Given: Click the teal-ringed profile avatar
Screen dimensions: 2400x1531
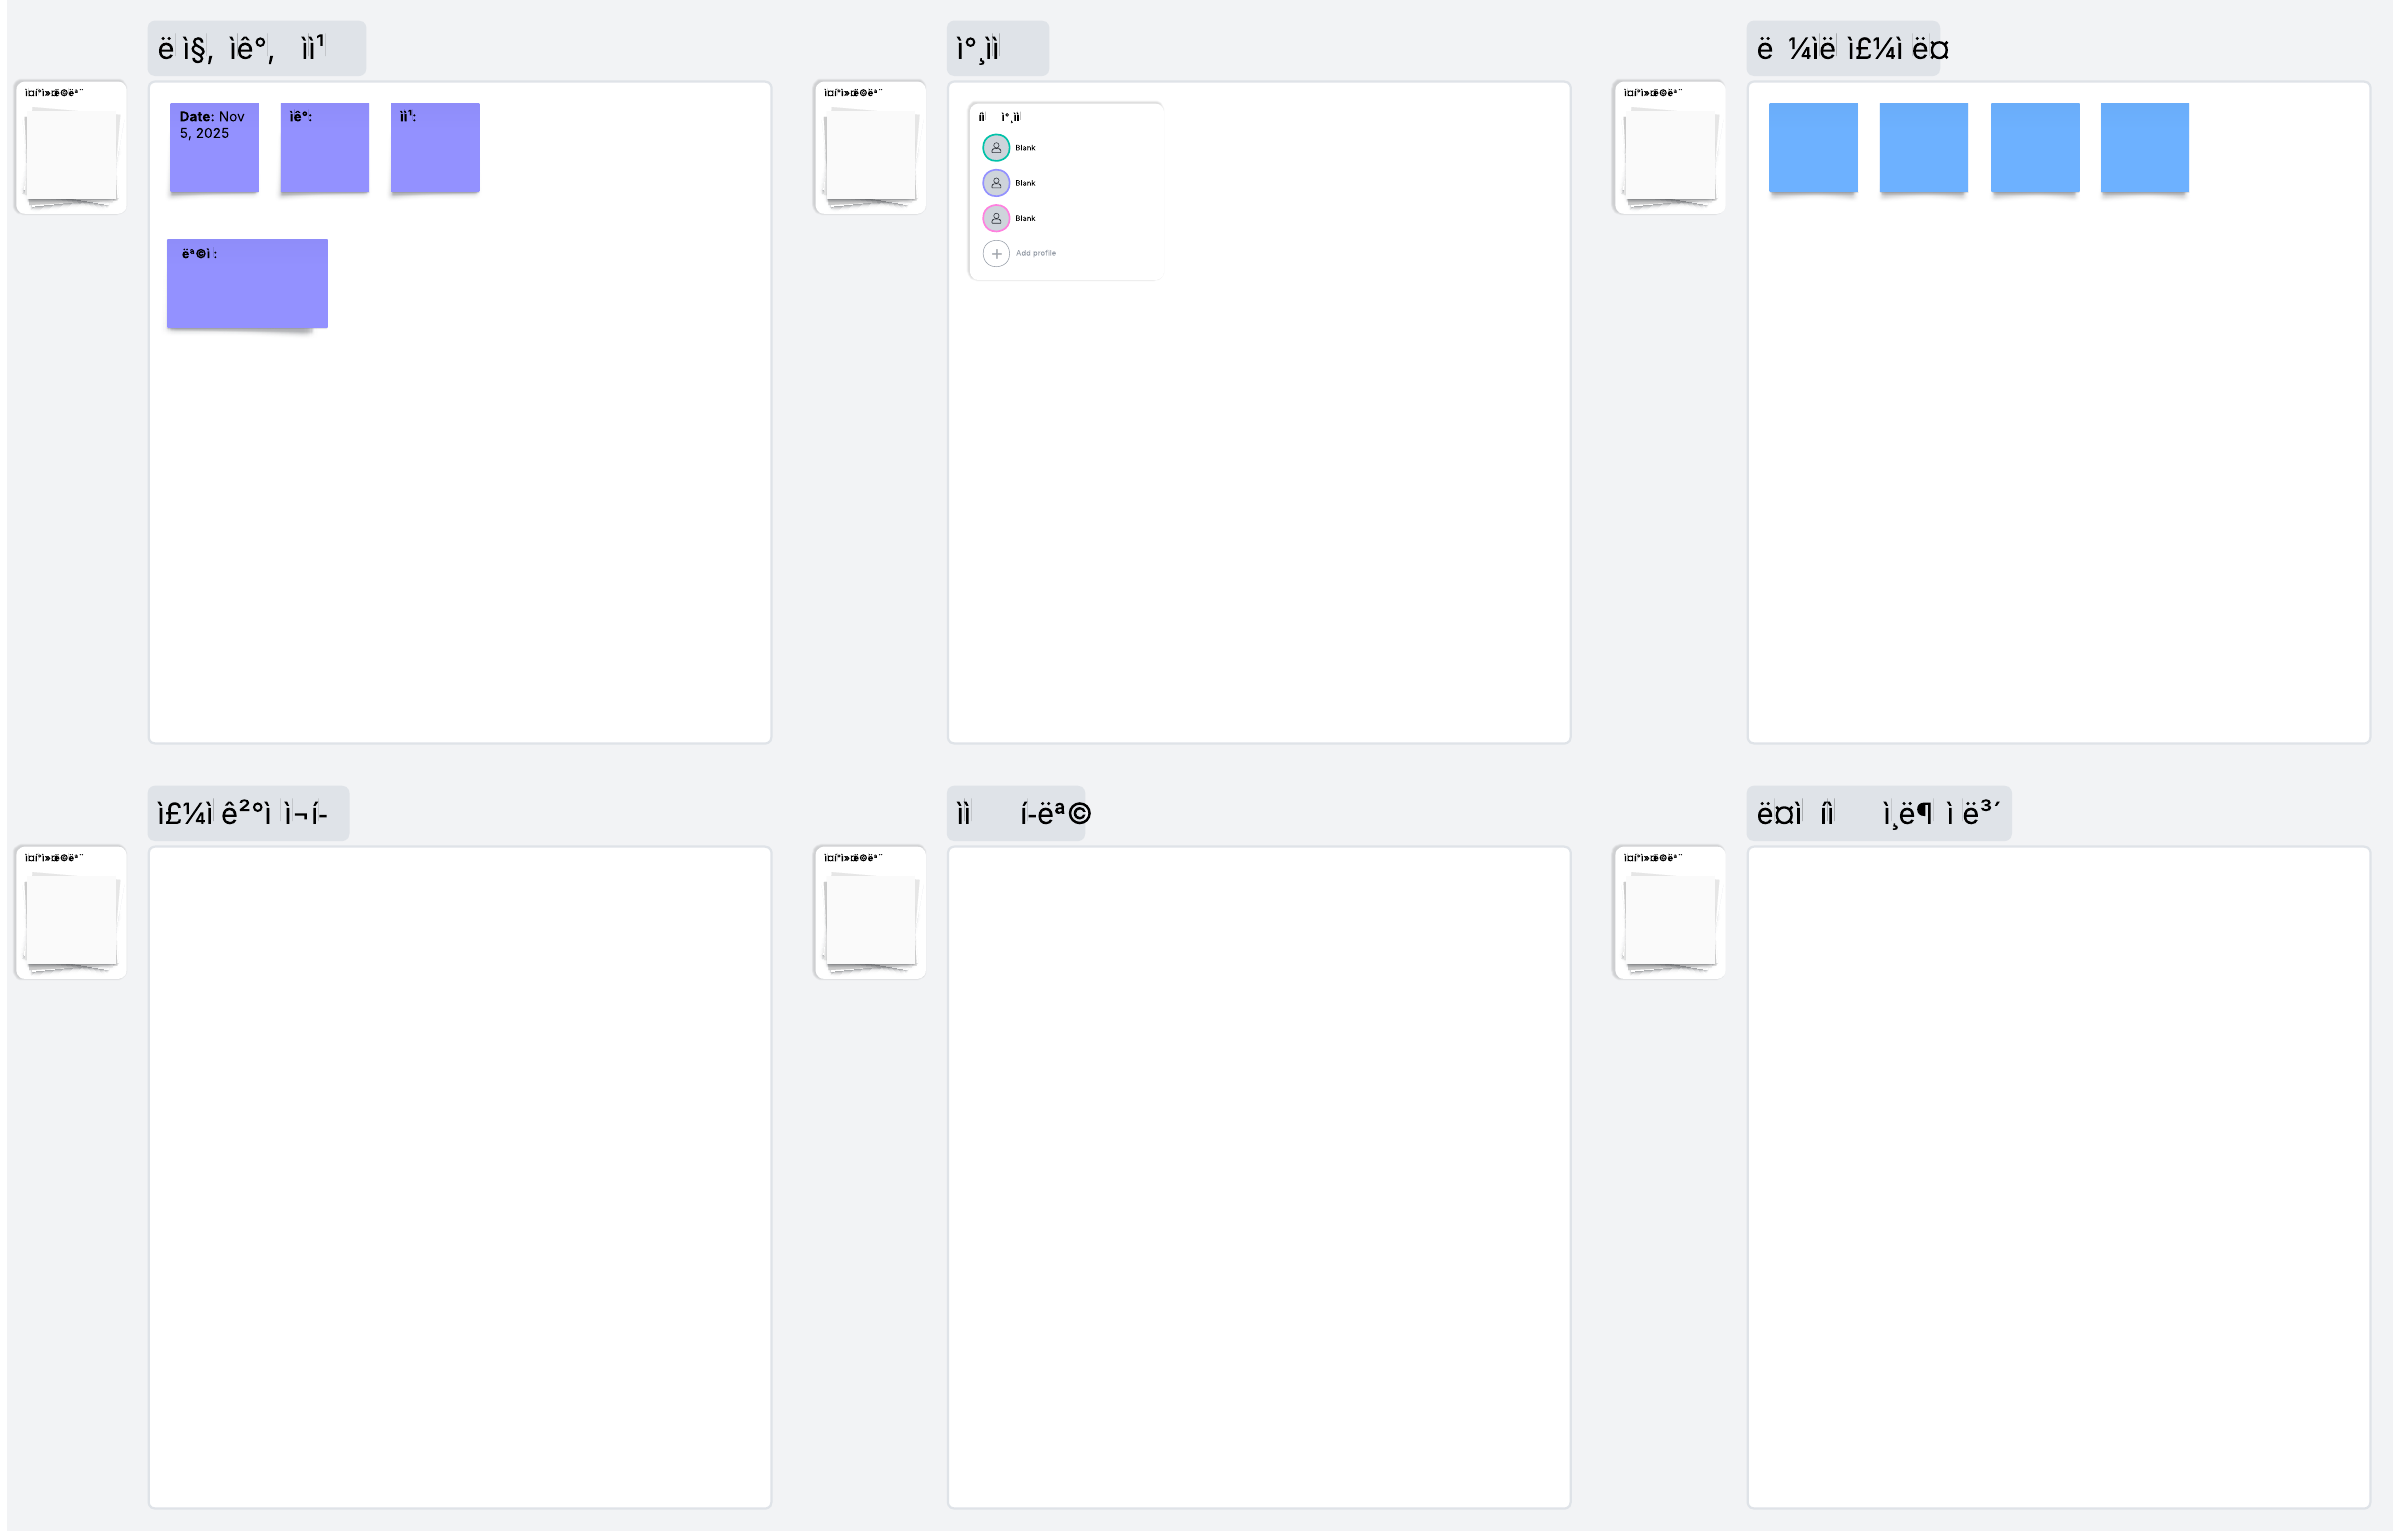Looking at the screenshot, I should (x=995, y=148).
